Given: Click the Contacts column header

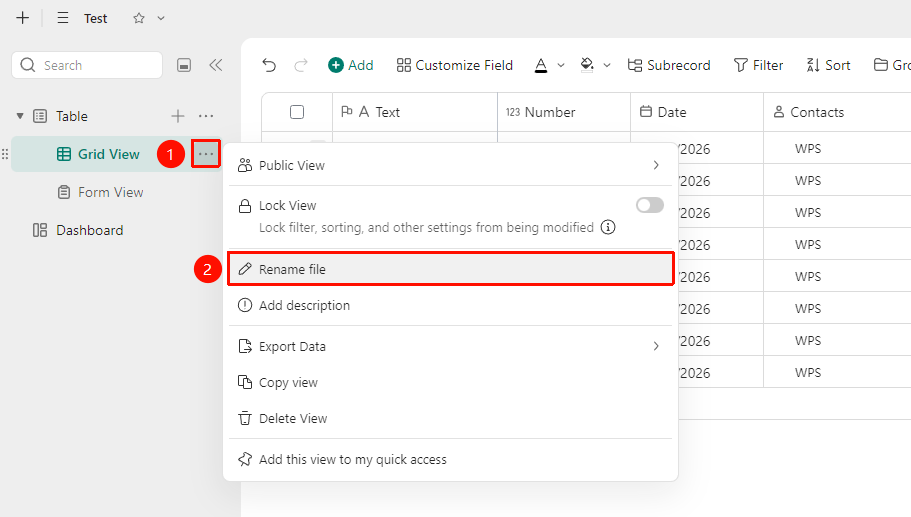Looking at the screenshot, I should [x=837, y=112].
